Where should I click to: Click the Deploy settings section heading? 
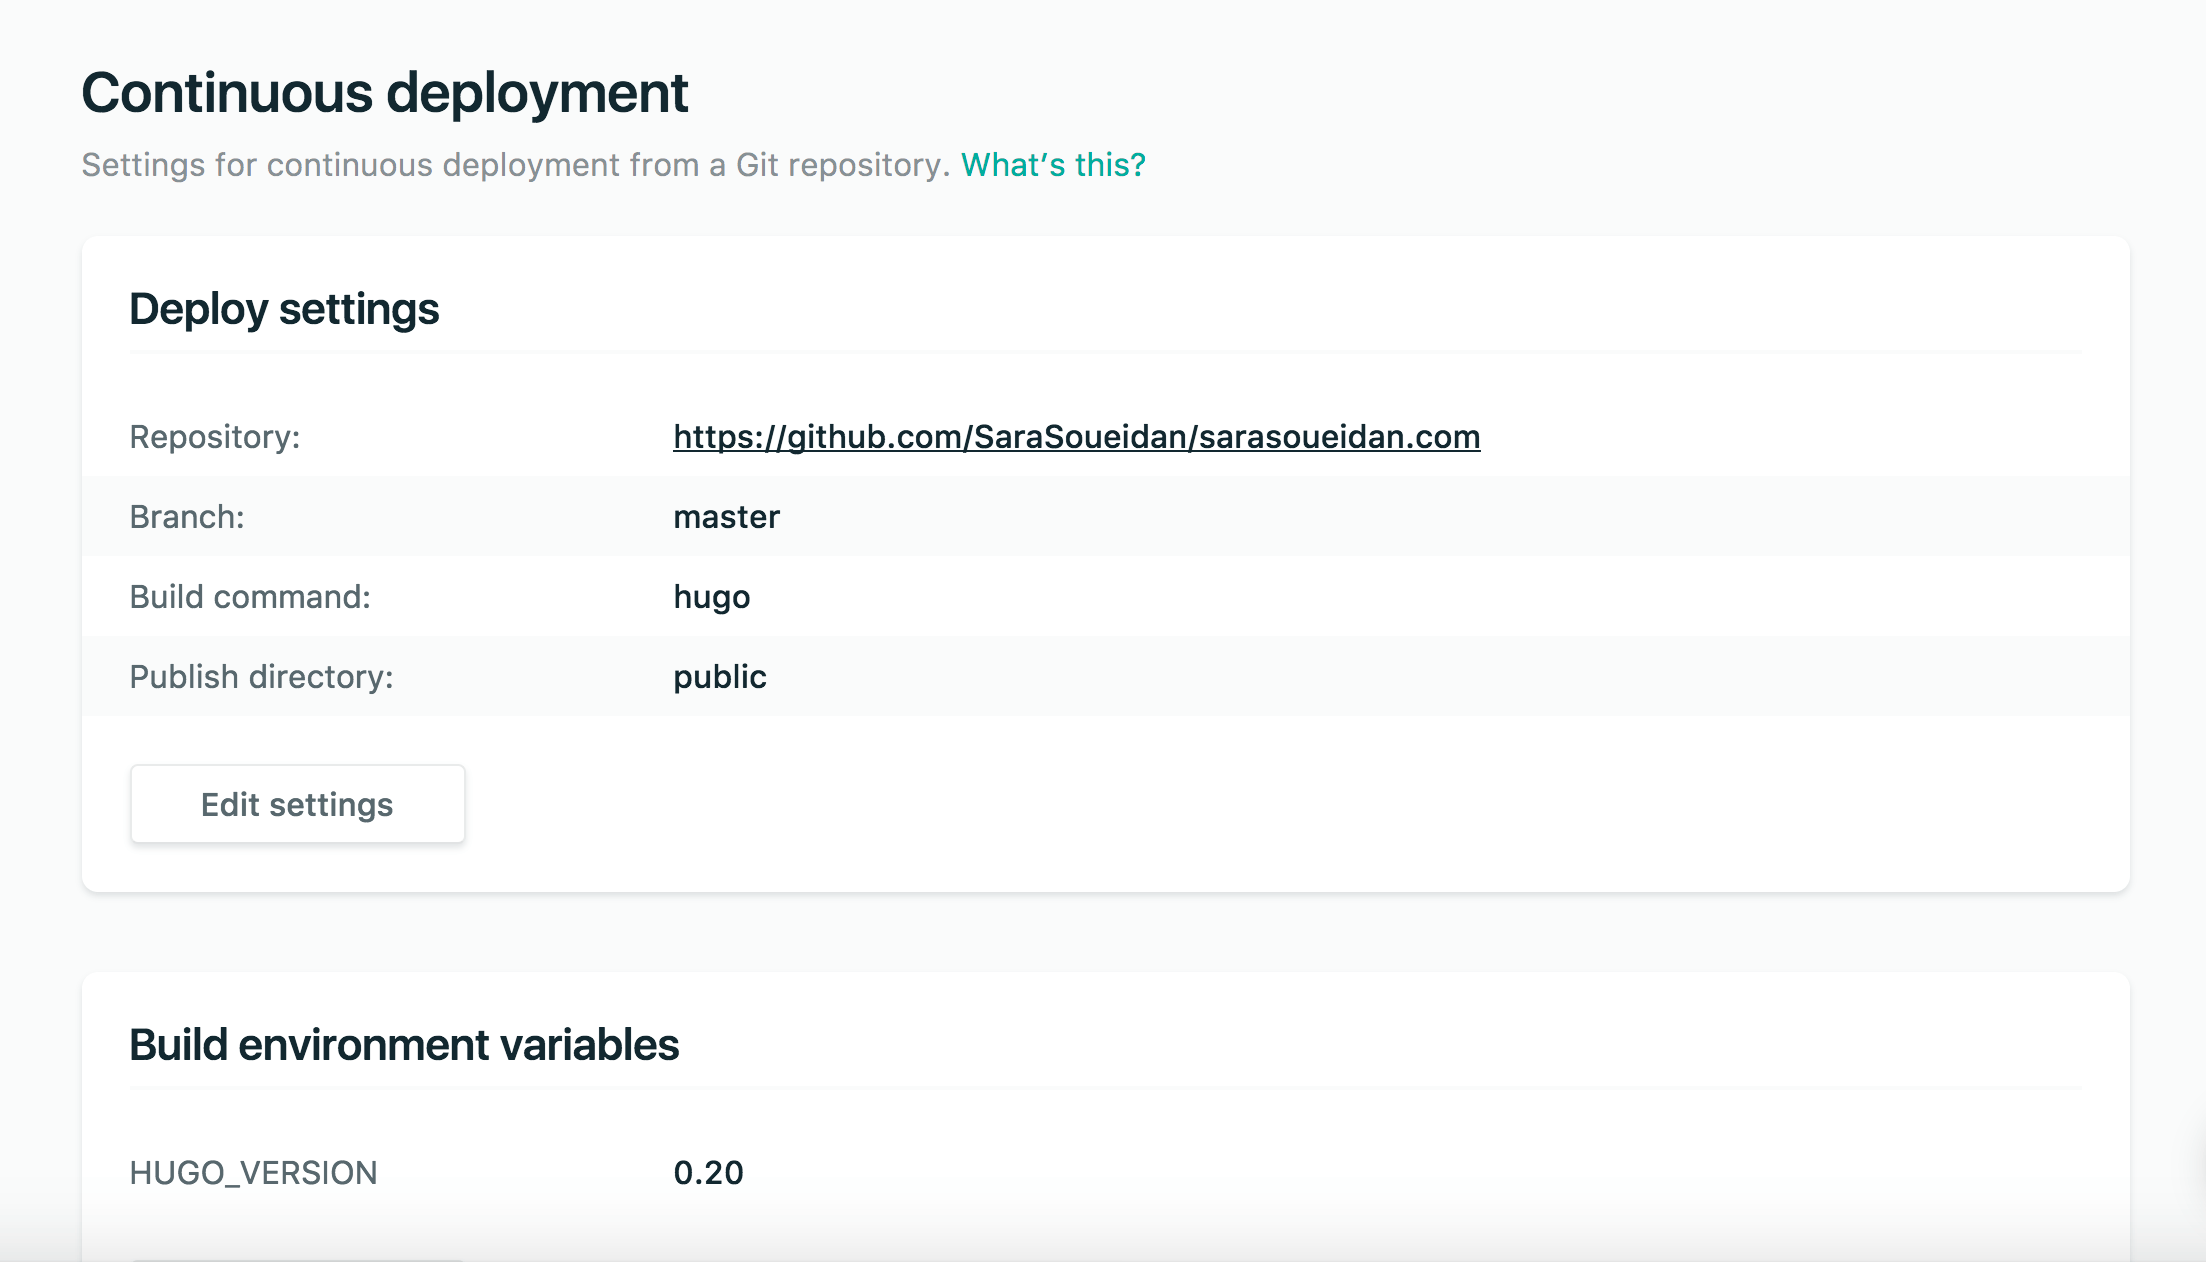tap(284, 309)
